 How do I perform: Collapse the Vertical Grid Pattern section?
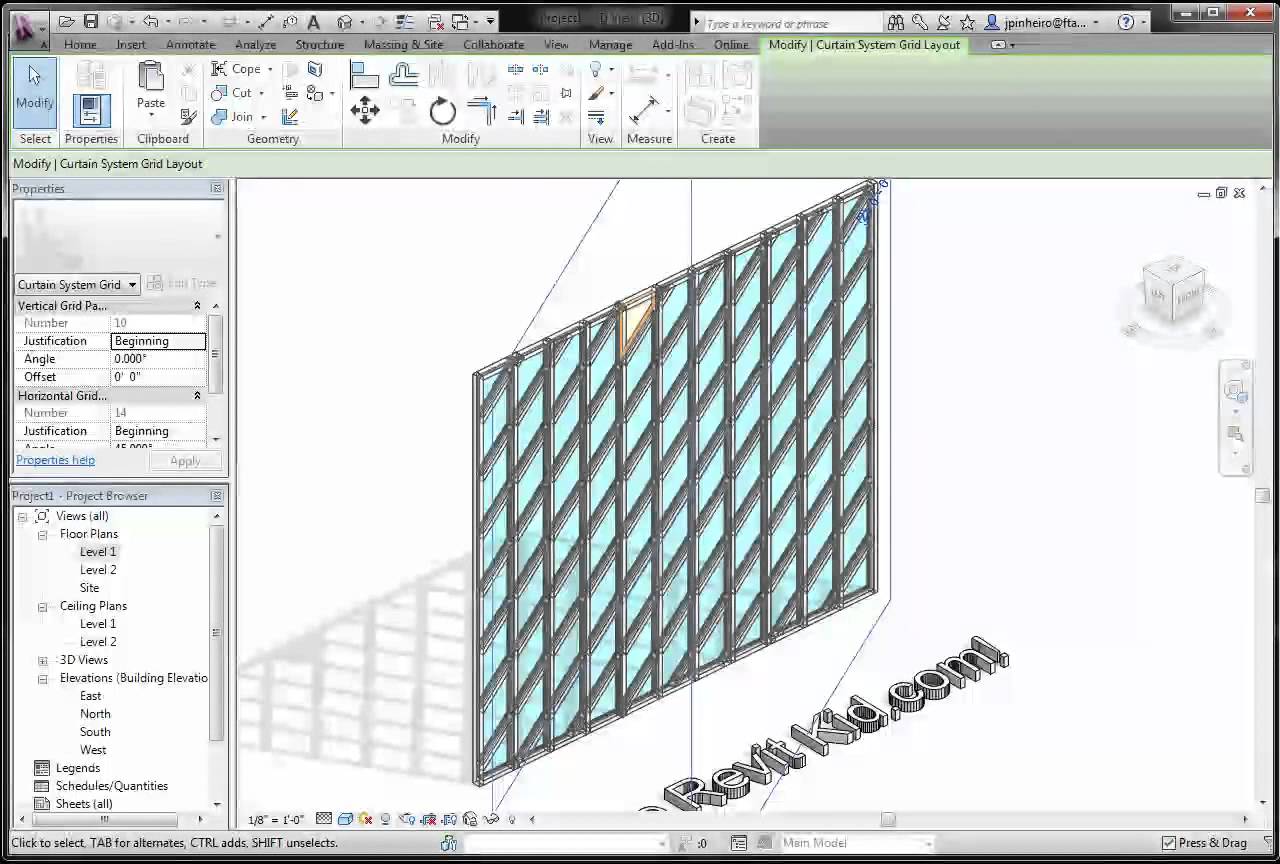click(x=196, y=305)
